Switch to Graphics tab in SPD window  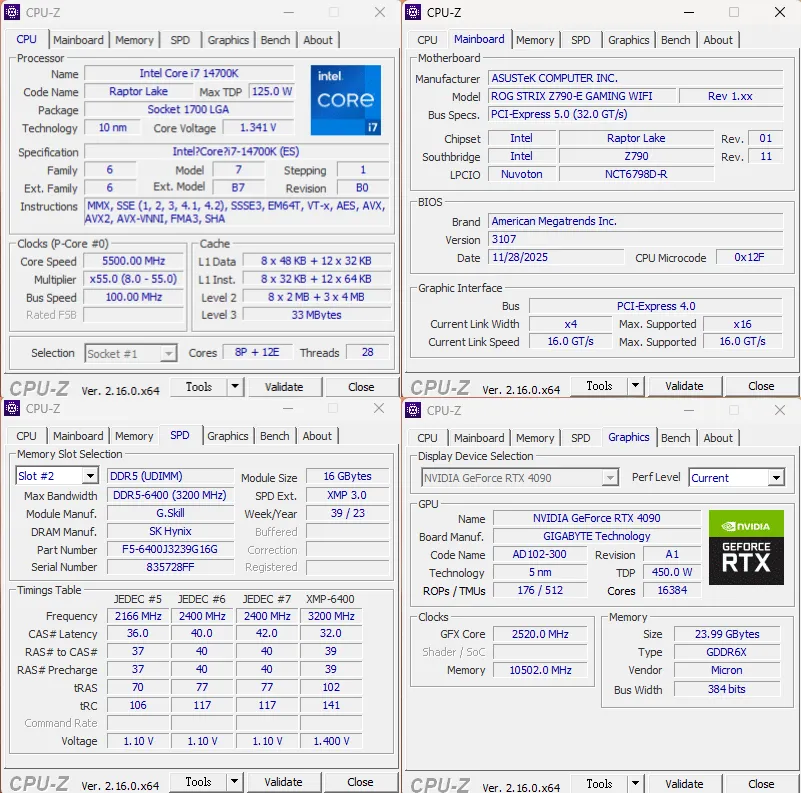(227, 436)
